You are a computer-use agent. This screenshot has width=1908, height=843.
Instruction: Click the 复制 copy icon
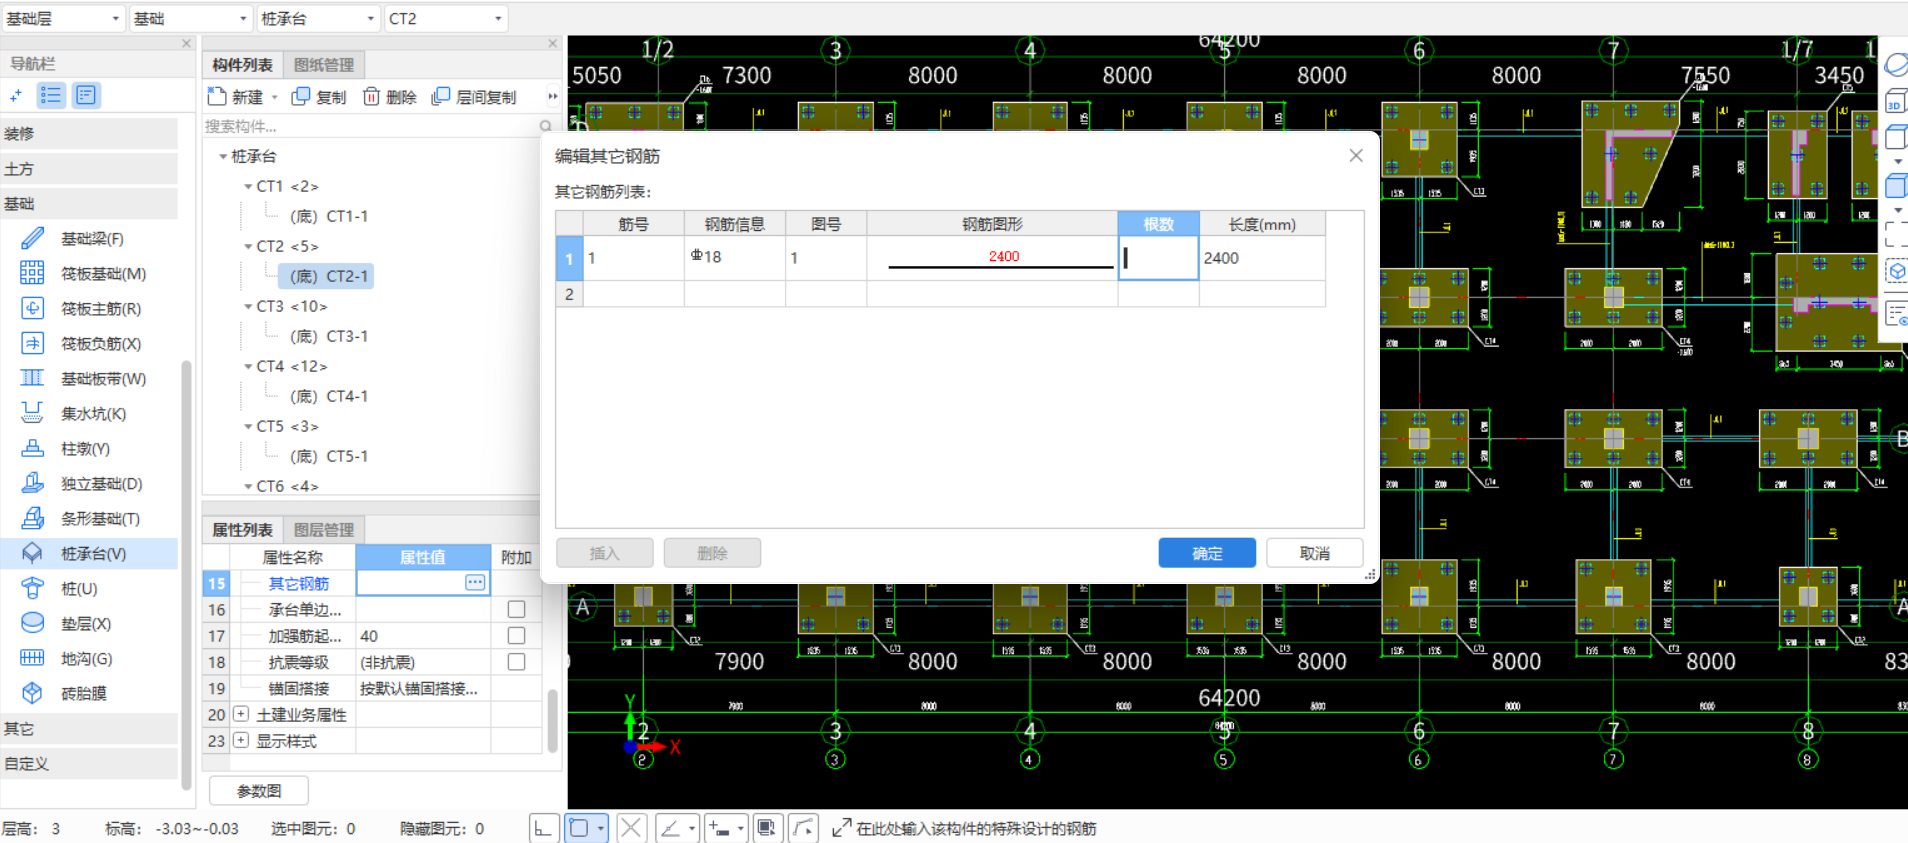300,96
